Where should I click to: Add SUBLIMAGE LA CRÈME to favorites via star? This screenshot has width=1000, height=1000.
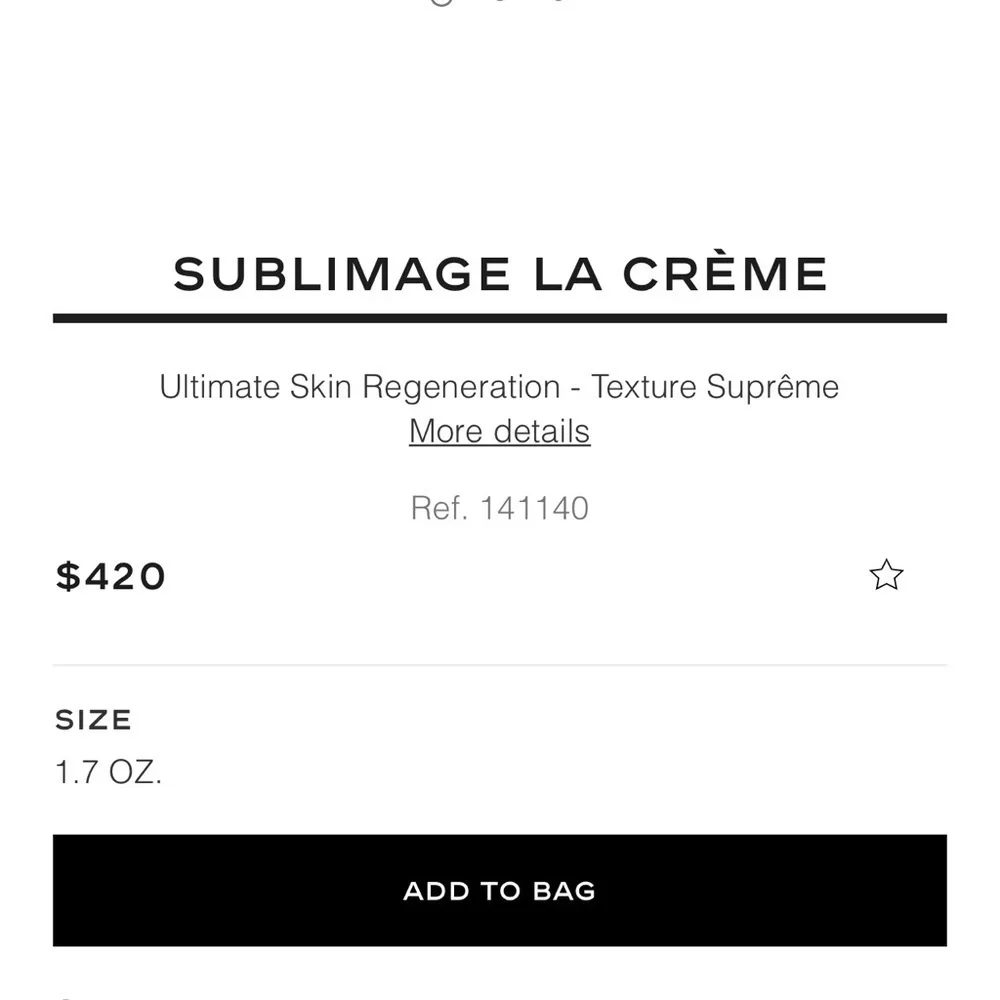click(886, 575)
